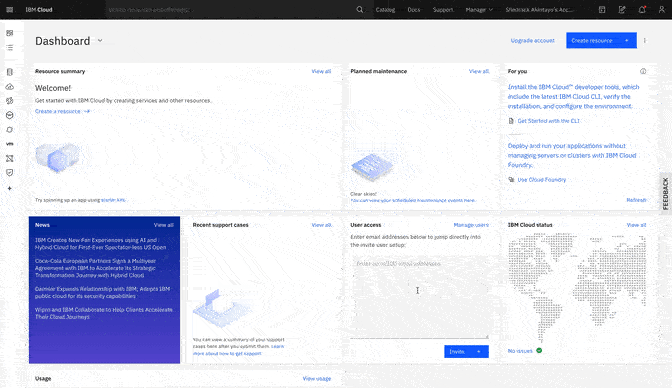Open 'Deploy and run your applications' text link
Image resolution: width=672 pixels, height=388 pixels.
pyautogui.click(x=572, y=155)
